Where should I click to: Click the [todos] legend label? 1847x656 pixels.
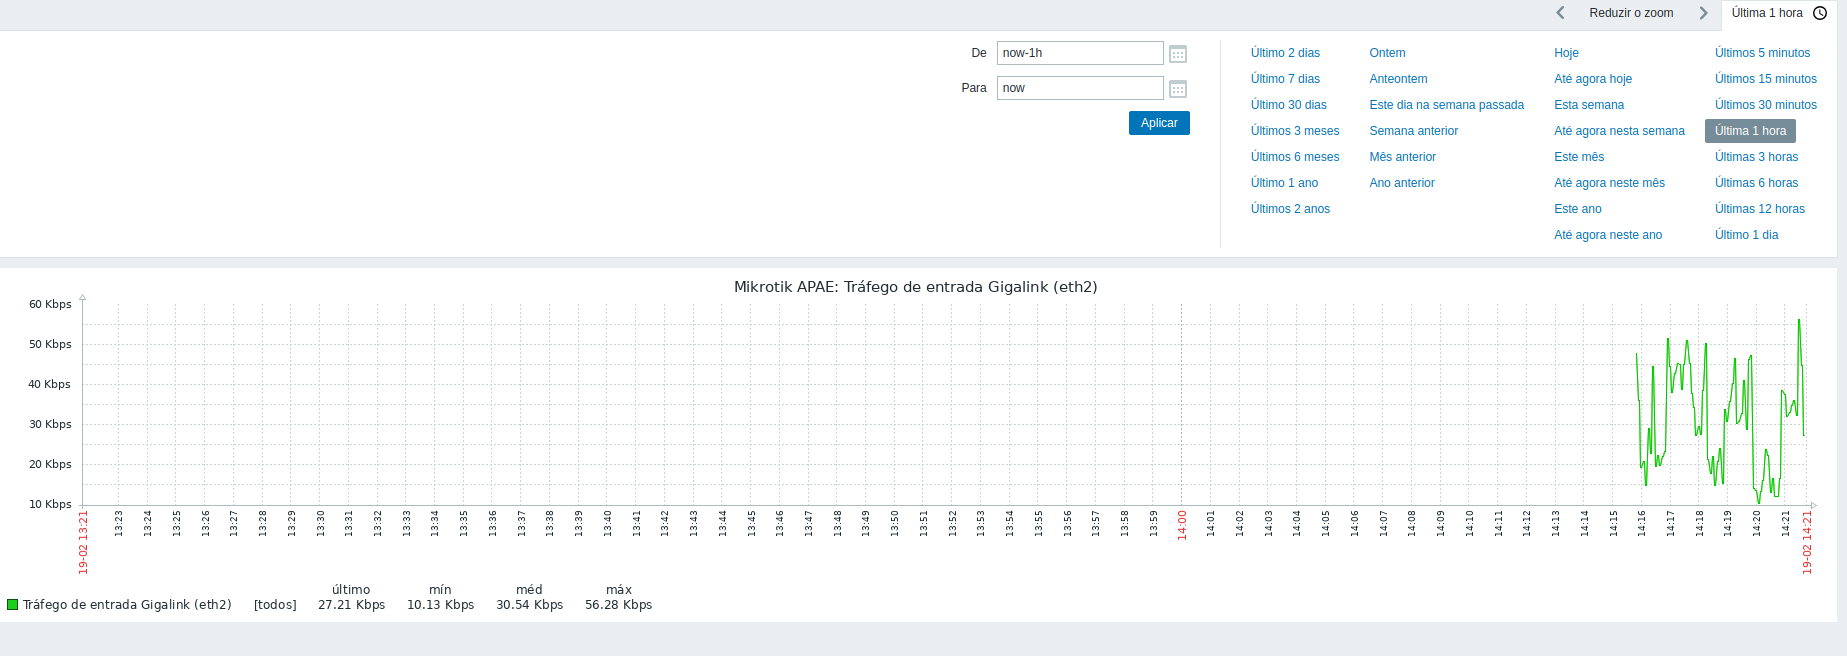275,605
